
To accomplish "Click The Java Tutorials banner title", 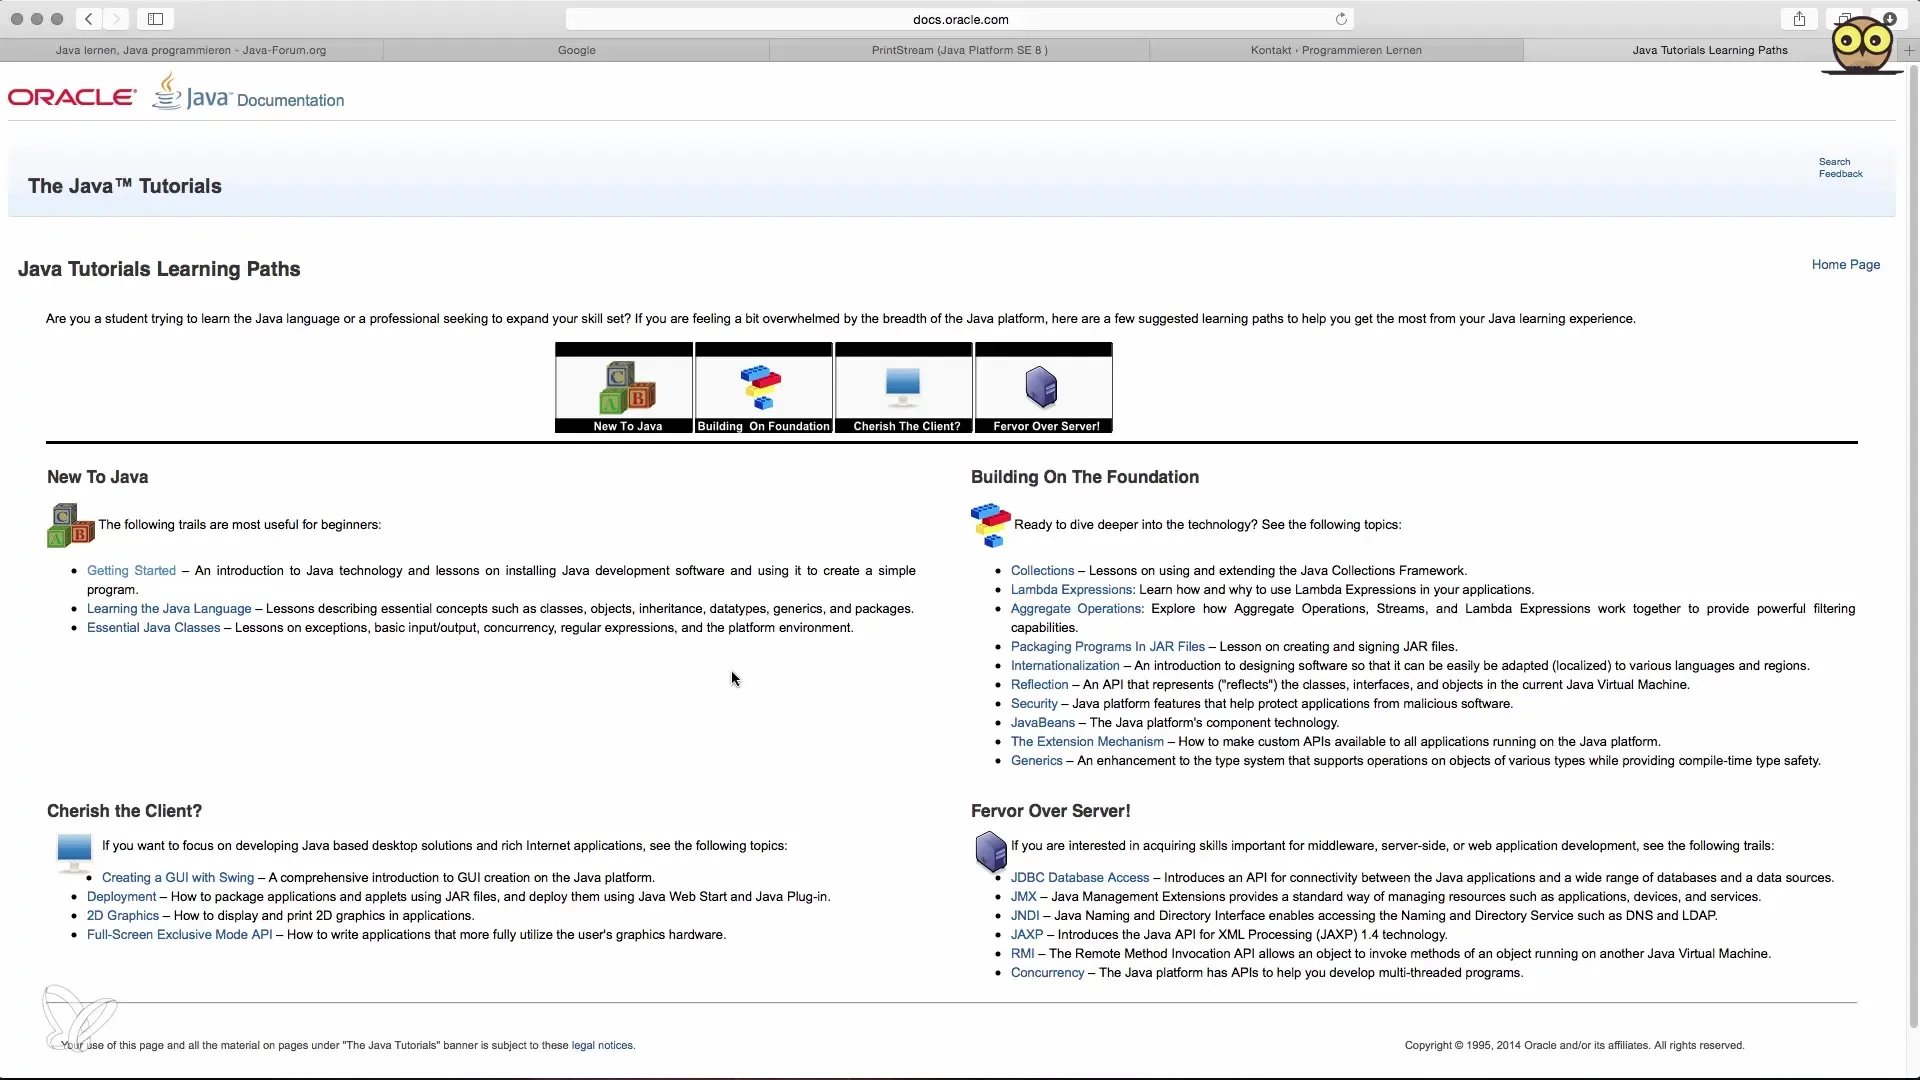I will point(125,186).
